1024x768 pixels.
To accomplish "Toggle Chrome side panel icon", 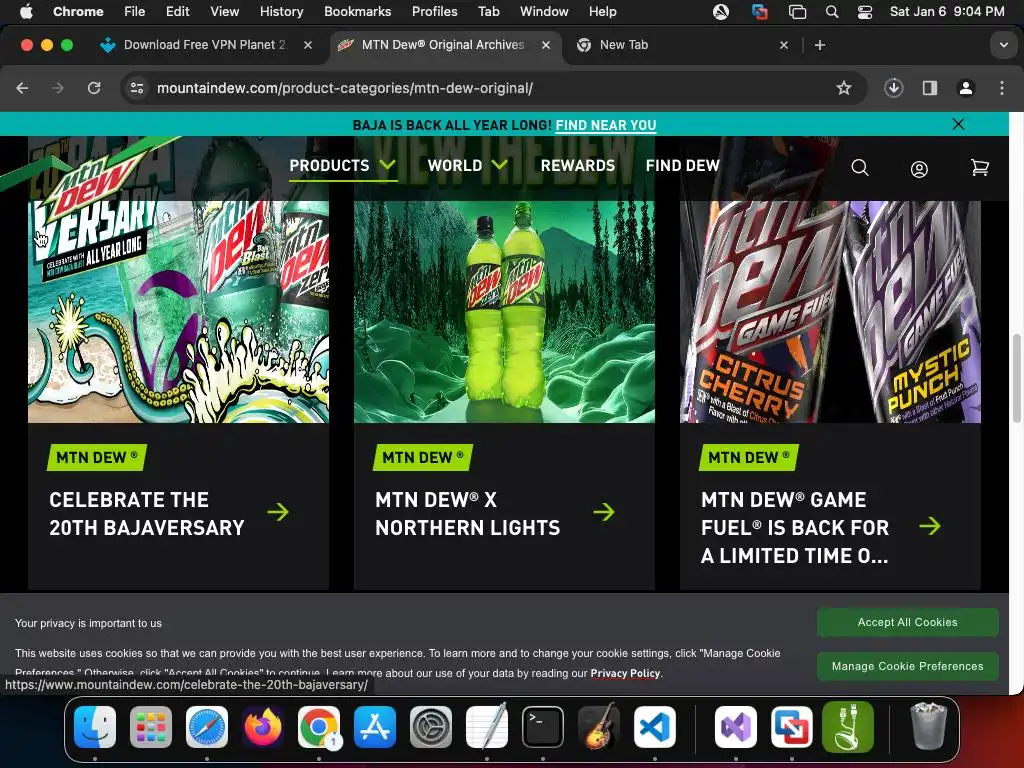I will (930, 88).
